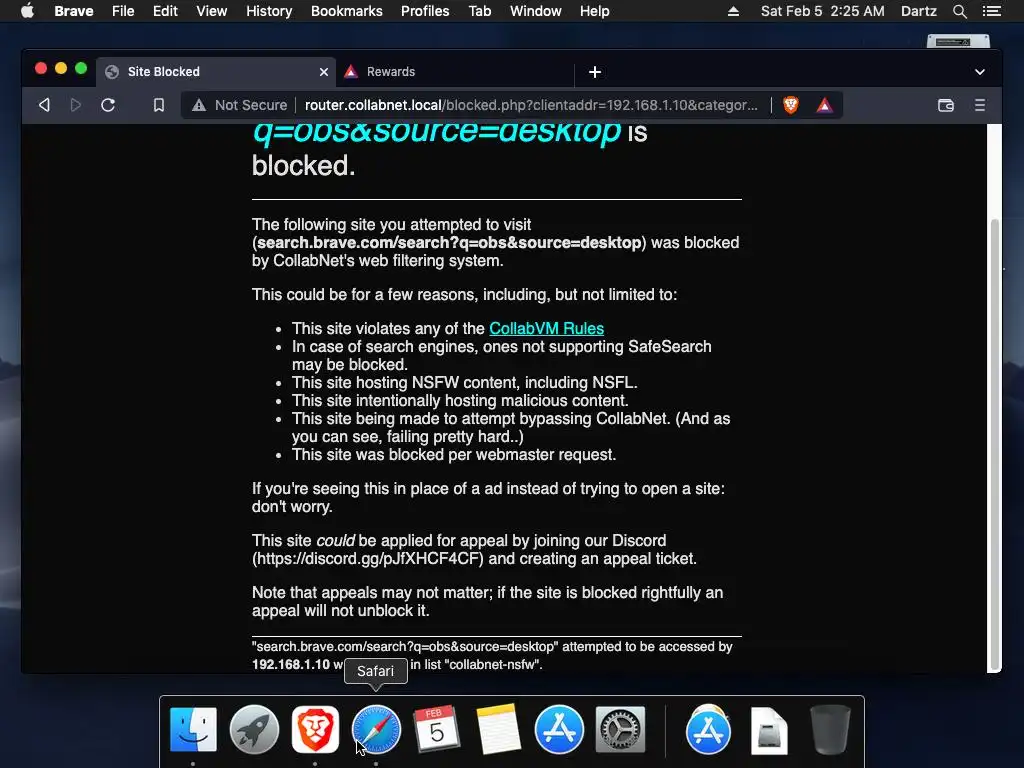The image size is (1024, 768).
Task: Open the File menu
Action: coord(123,11)
